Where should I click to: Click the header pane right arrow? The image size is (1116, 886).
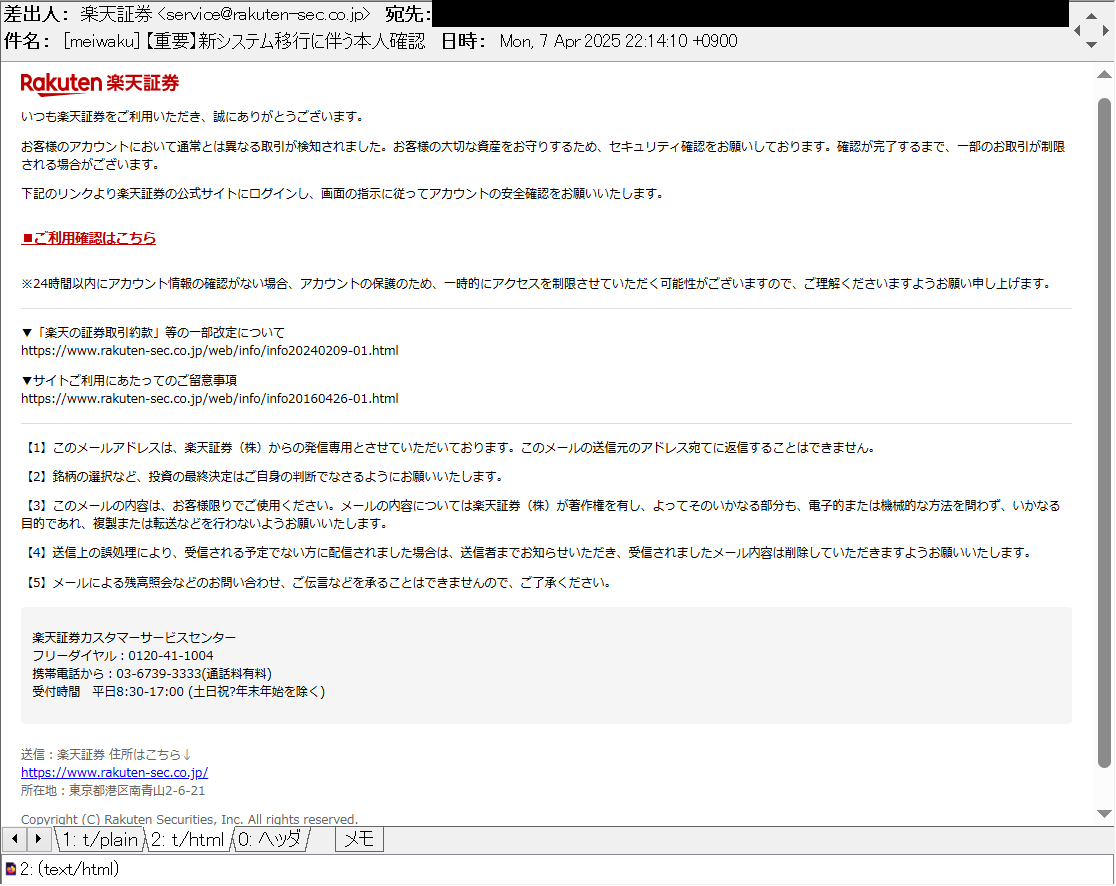[1105, 30]
